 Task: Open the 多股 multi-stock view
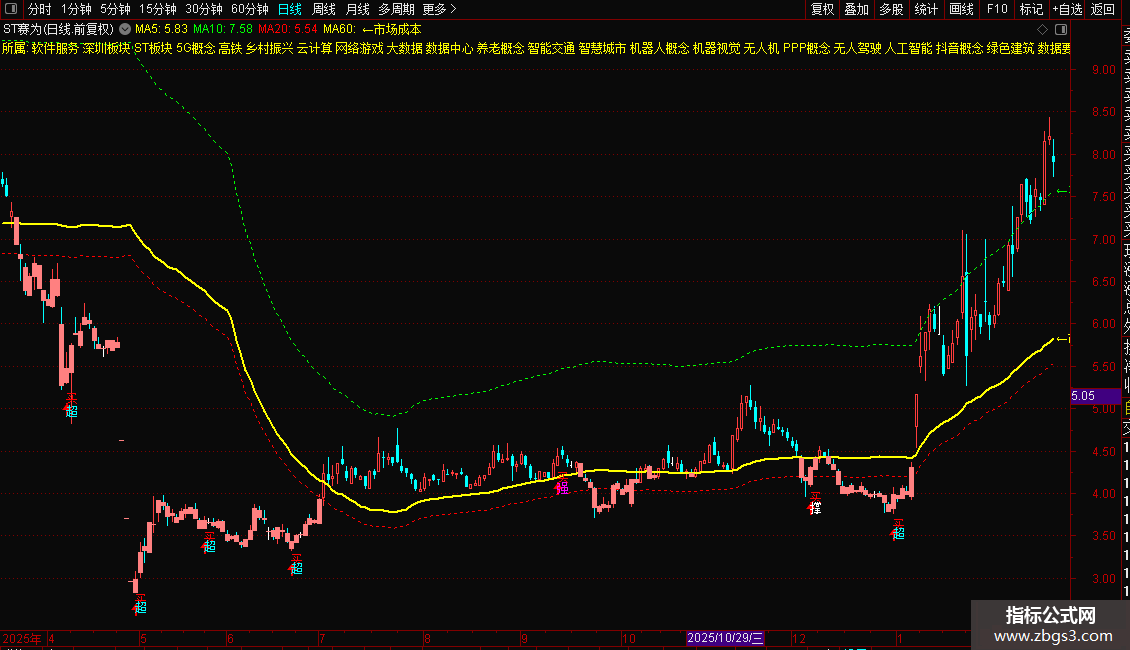pyautogui.click(x=891, y=9)
